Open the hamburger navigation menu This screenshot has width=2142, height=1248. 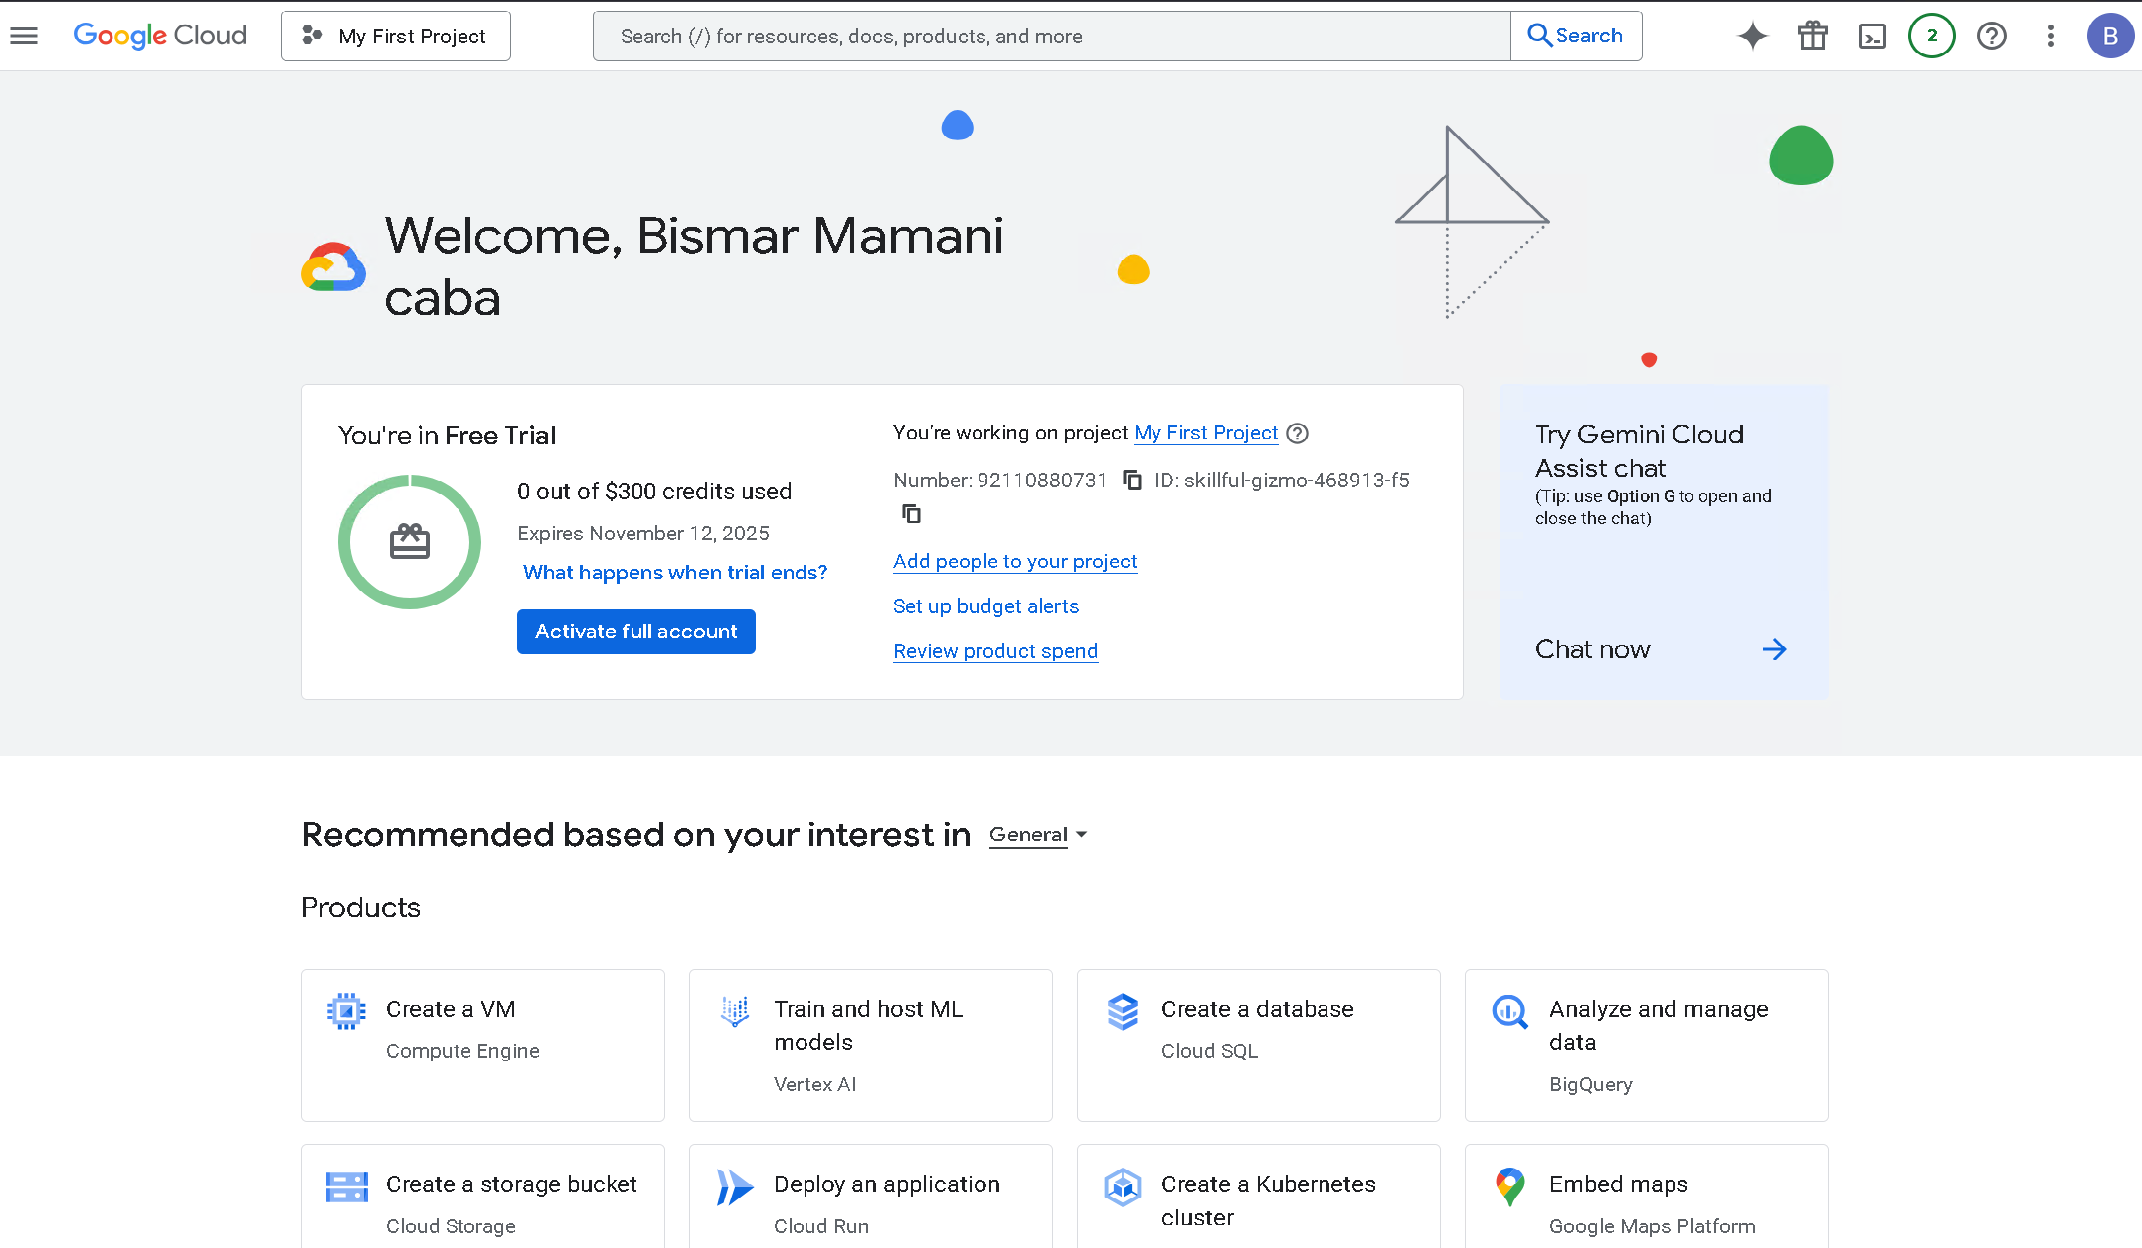(x=24, y=36)
